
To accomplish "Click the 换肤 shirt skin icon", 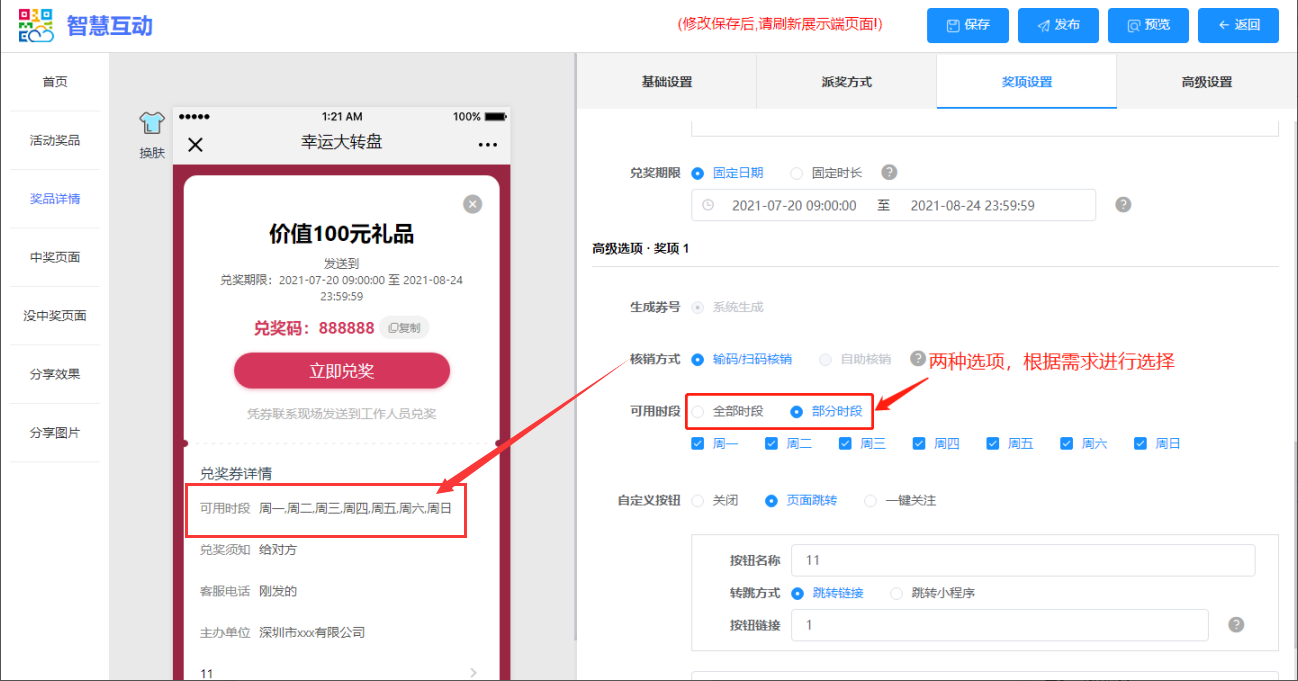I will (151, 124).
